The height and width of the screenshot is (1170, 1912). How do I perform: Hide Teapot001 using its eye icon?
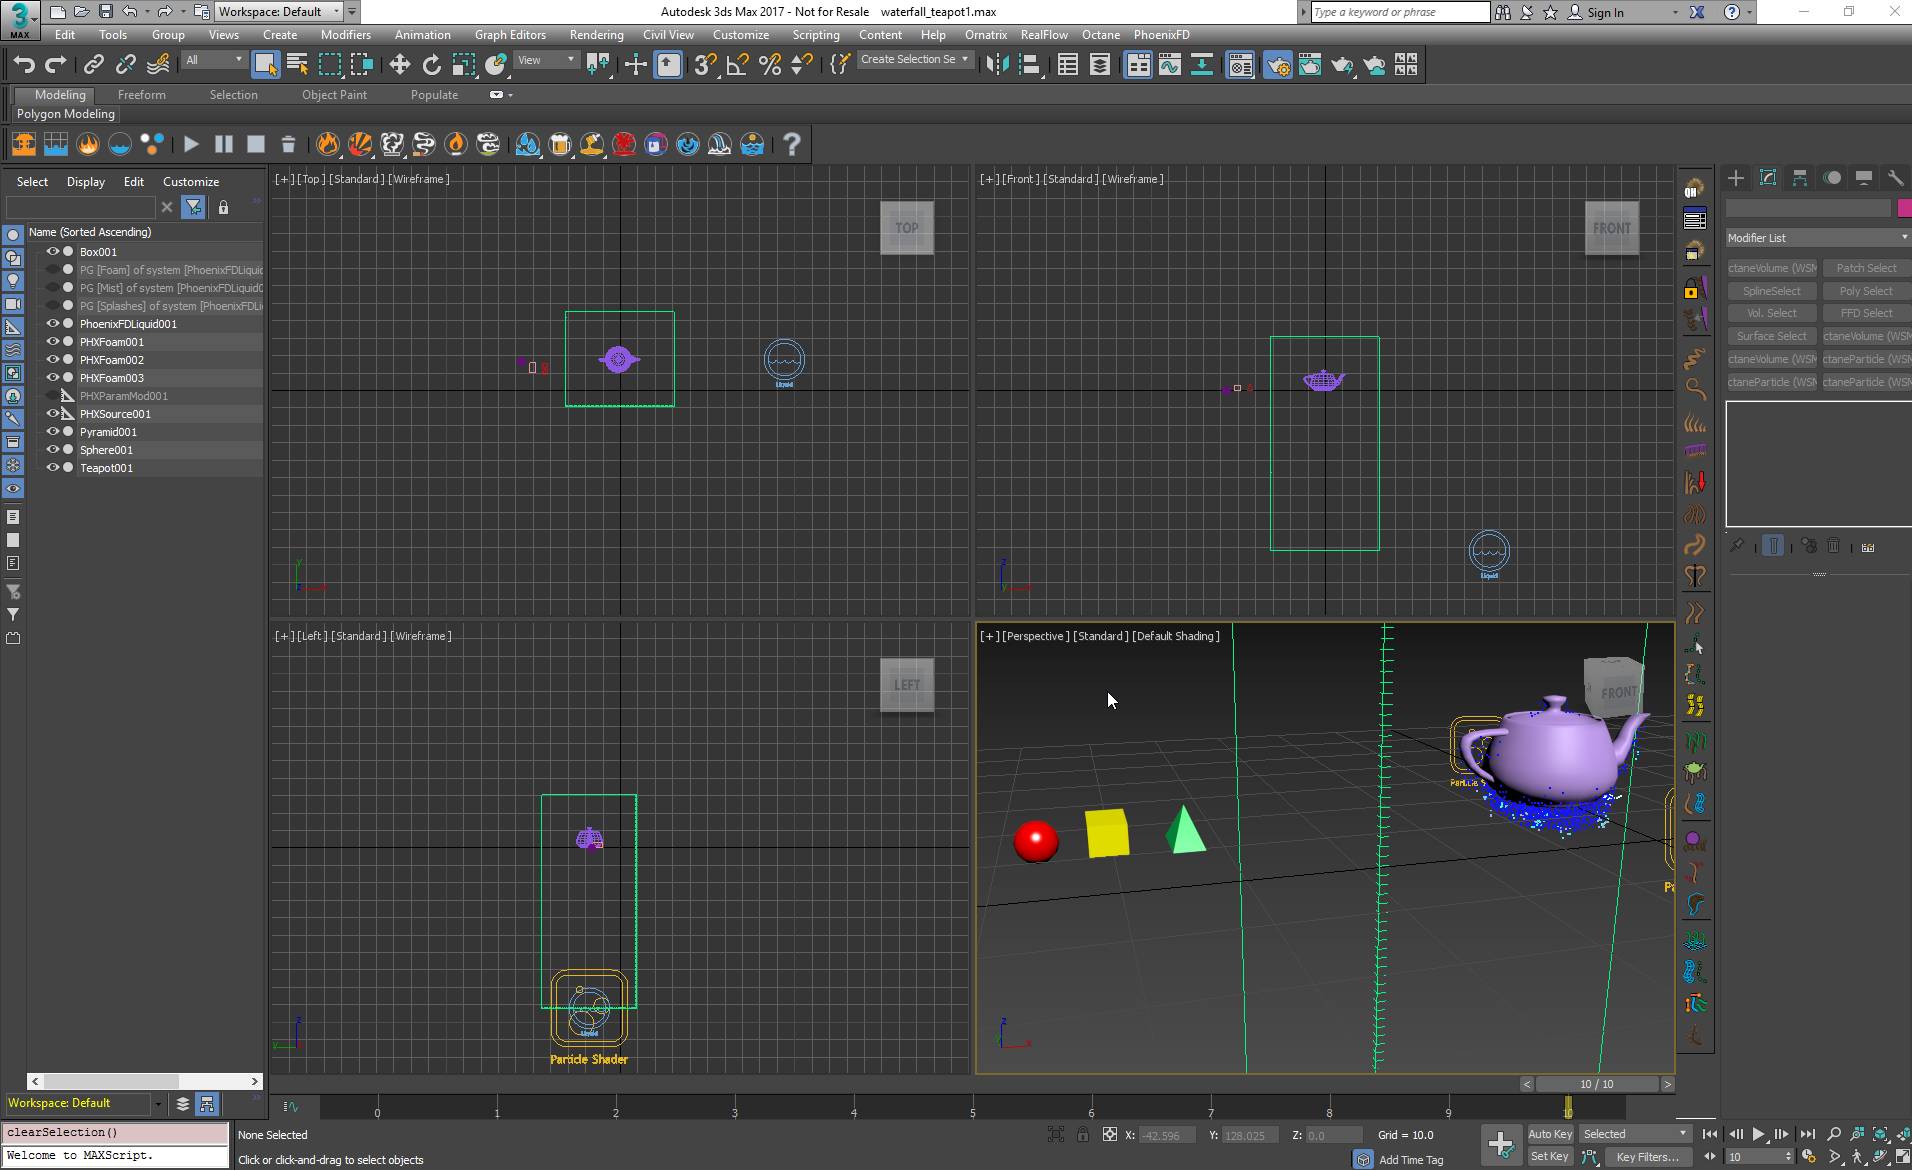[53, 468]
